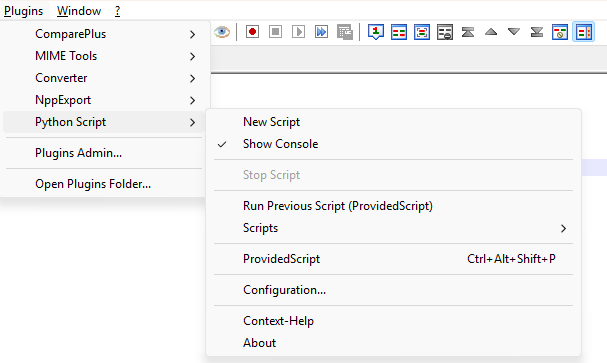
Task: Open the ? help menu
Action: click(118, 11)
